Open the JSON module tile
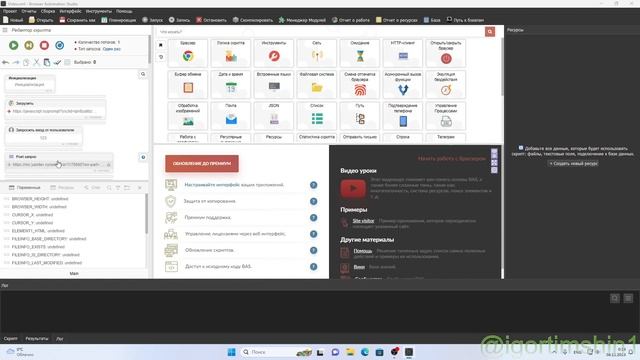 click(274, 116)
